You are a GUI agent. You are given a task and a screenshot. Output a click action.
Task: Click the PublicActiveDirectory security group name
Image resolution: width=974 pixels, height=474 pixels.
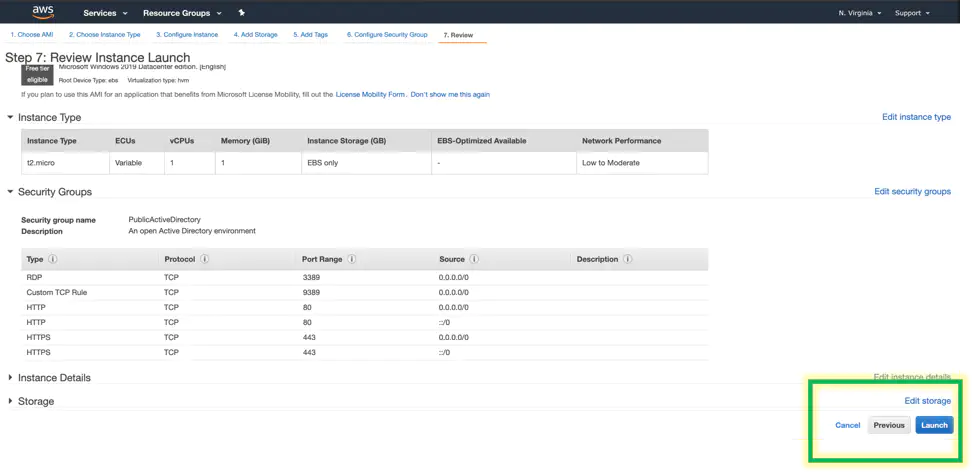(x=165, y=219)
